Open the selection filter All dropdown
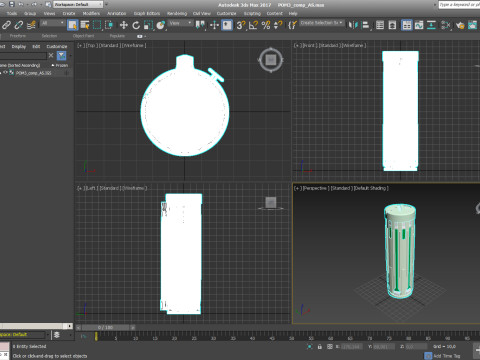Screen dimensions: 480x360 tap(53, 23)
